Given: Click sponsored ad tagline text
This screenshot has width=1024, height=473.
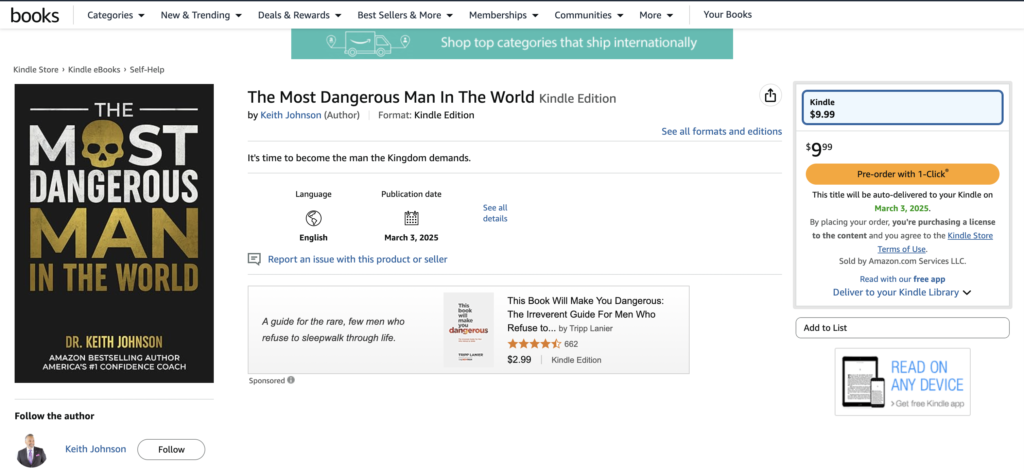Looking at the screenshot, I should pos(333,330).
